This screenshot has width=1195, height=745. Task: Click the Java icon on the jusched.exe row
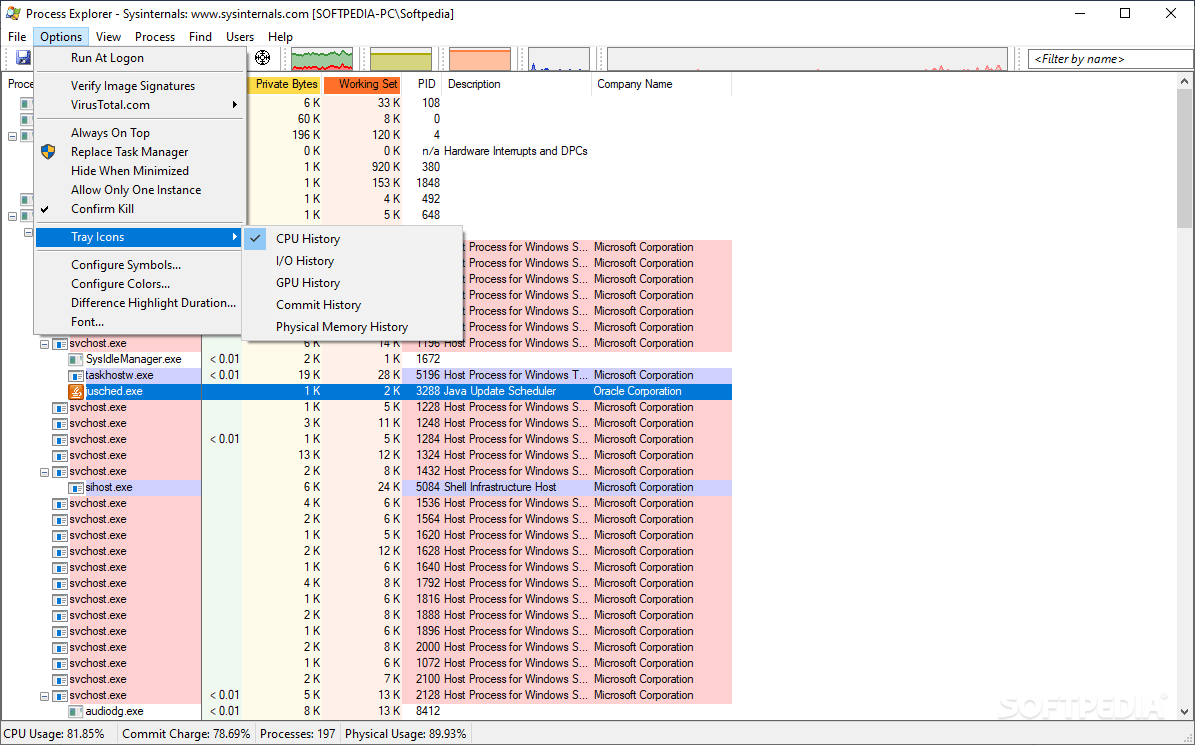pyautogui.click(x=76, y=390)
